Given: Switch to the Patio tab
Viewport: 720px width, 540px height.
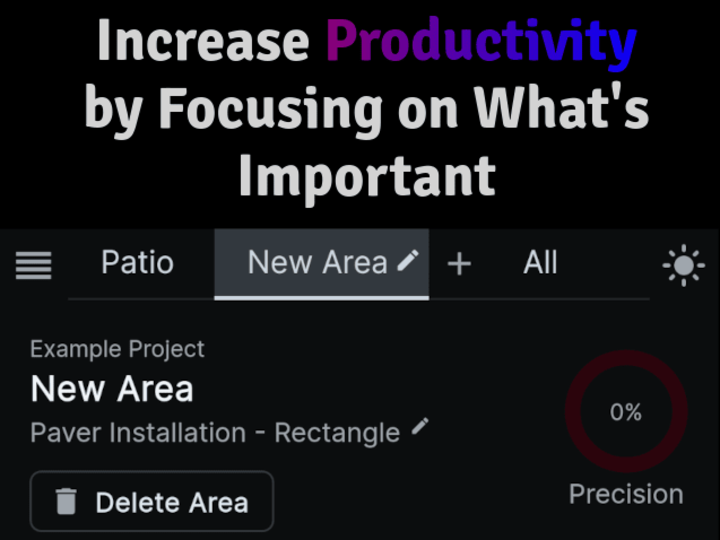Looking at the screenshot, I should pos(137,263).
